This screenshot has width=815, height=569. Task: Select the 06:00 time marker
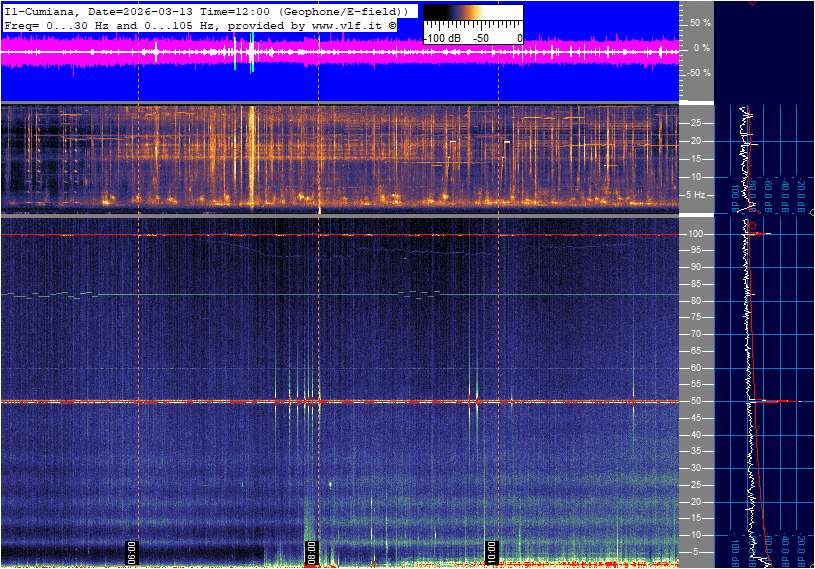click(x=131, y=553)
